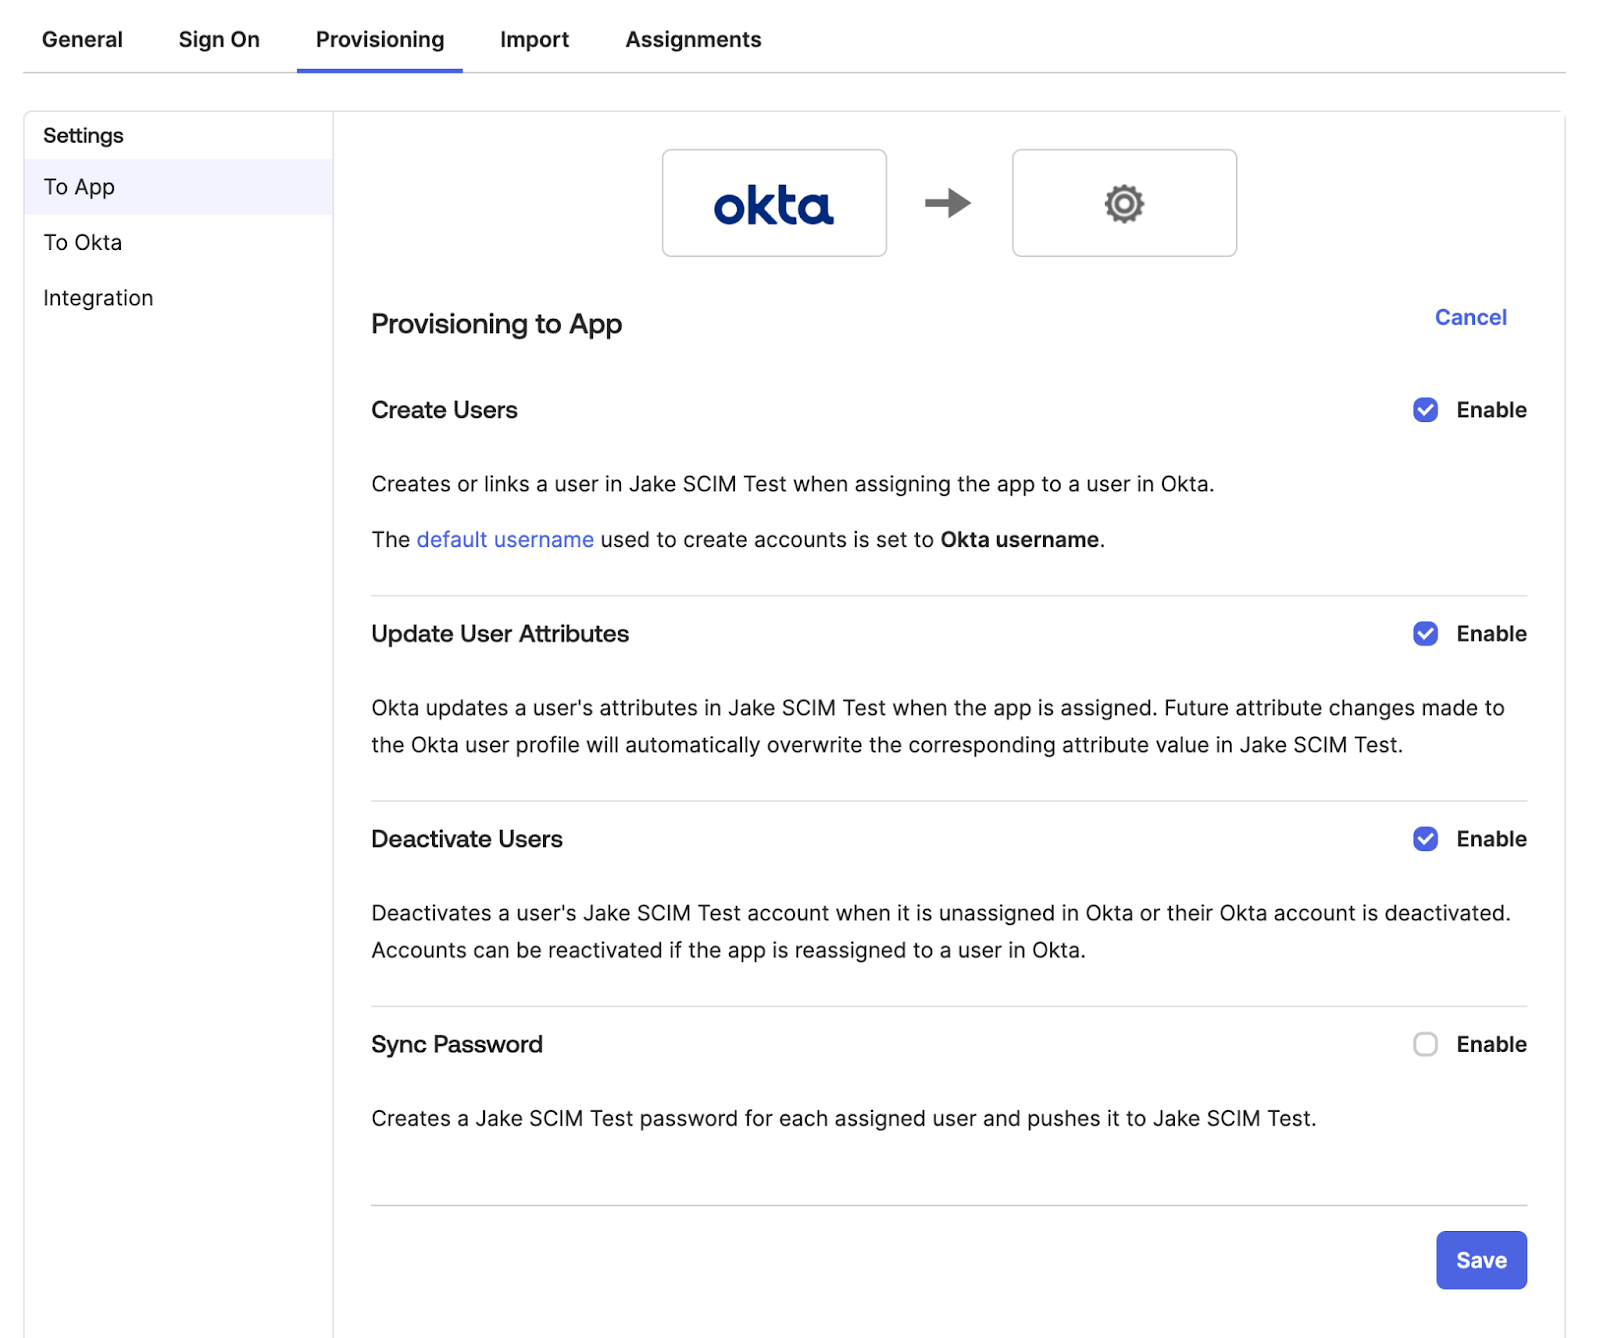
Task: Click the app gear icon card
Action: click(1124, 203)
